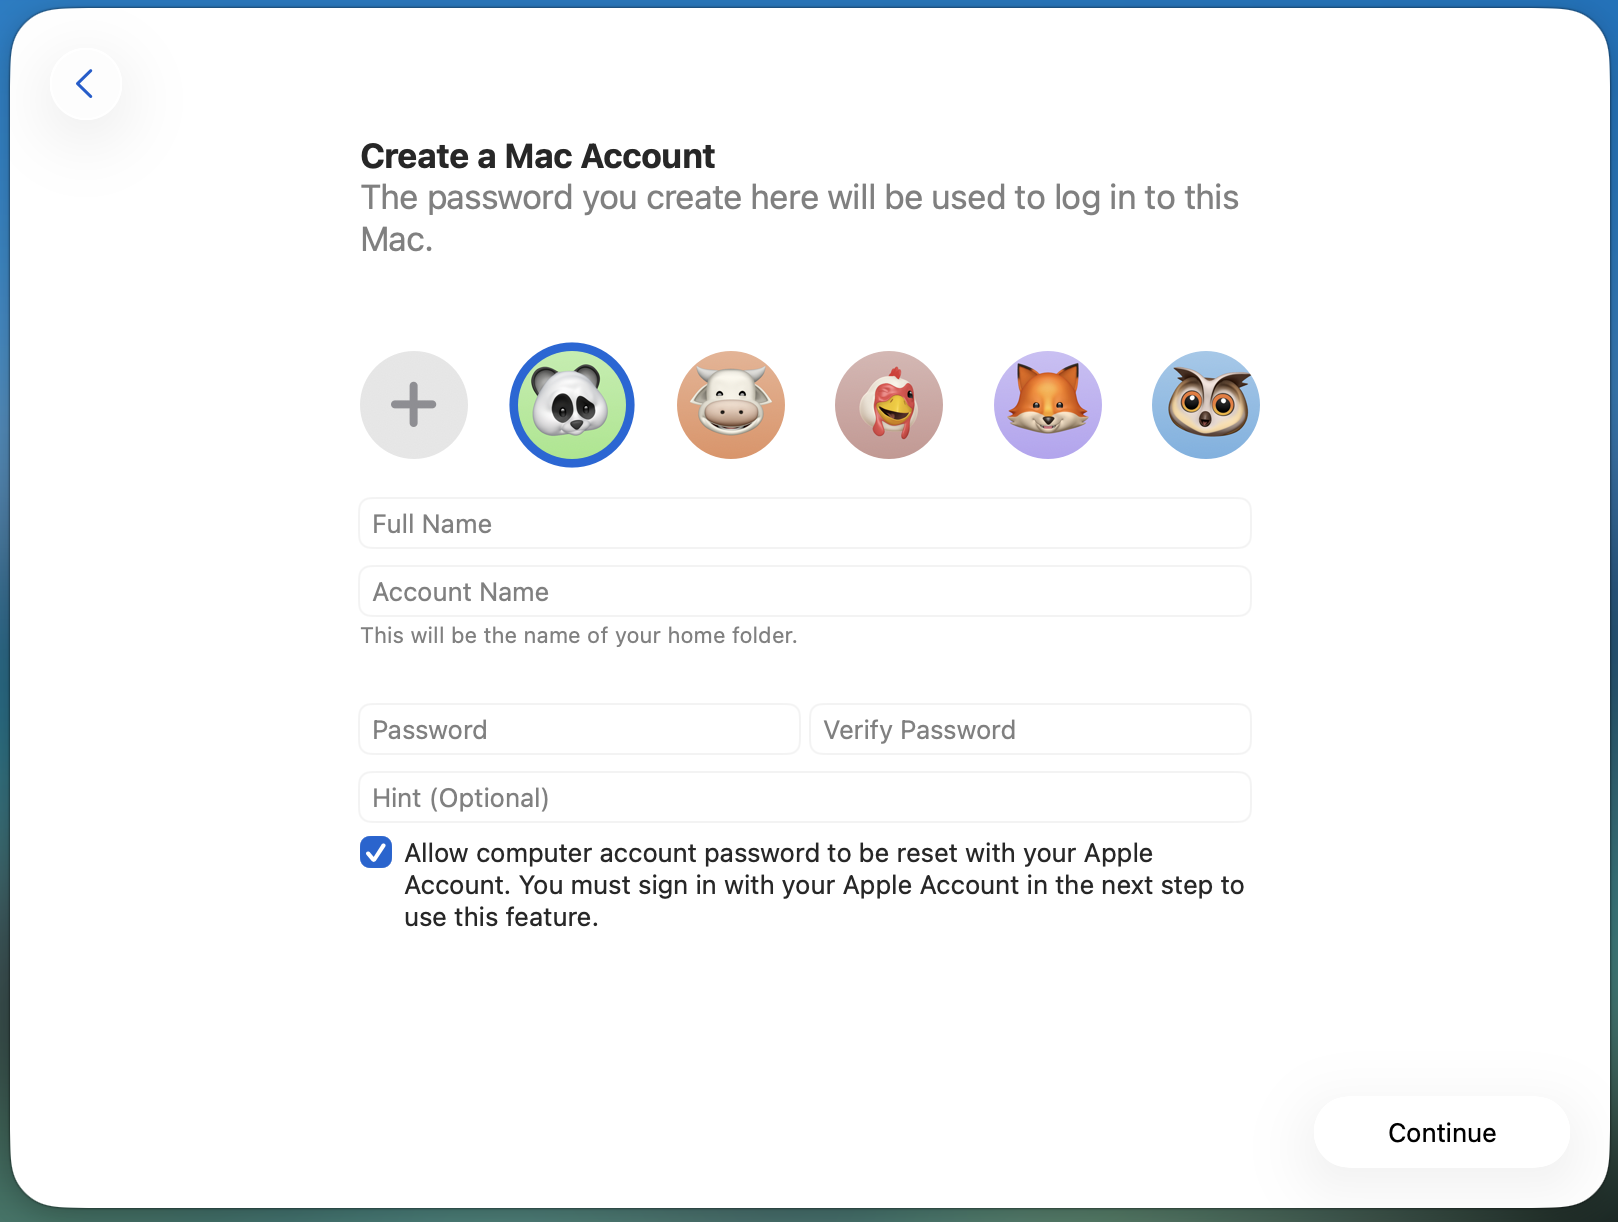Focus the Password field
Screen dimensions: 1618x1222
(579, 729)
